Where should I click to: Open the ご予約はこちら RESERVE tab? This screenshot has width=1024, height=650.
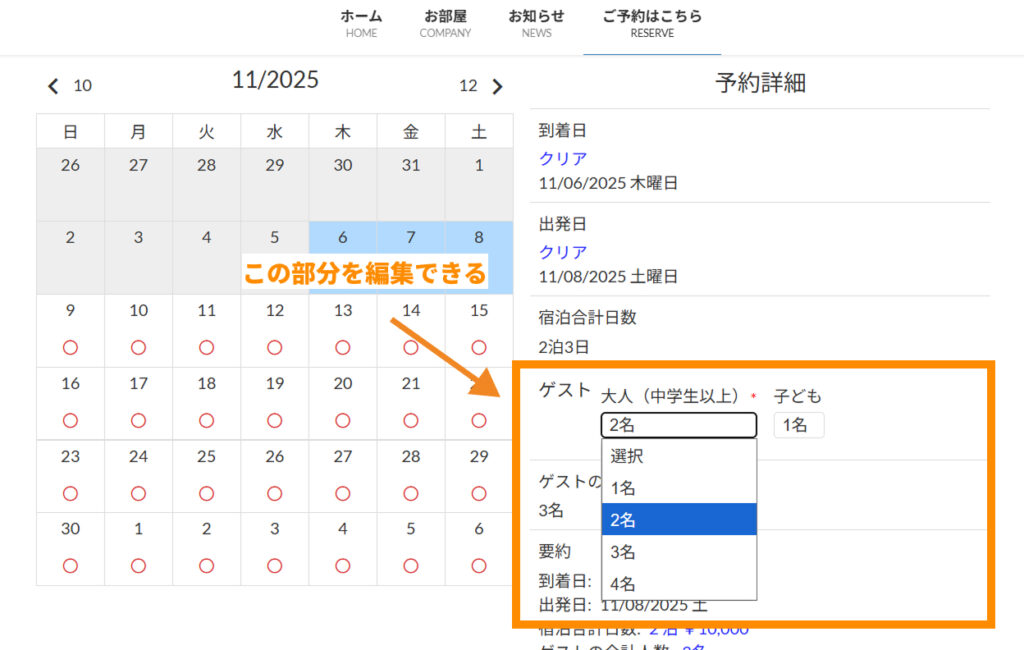pyautogui.click(x=652, y=24)
